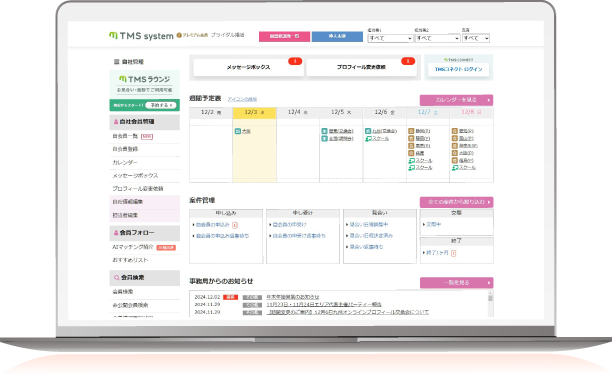Click 自会員の申込み返事待ち link
The width and height of the screenshot is (612, 375).
coord(222,236)
